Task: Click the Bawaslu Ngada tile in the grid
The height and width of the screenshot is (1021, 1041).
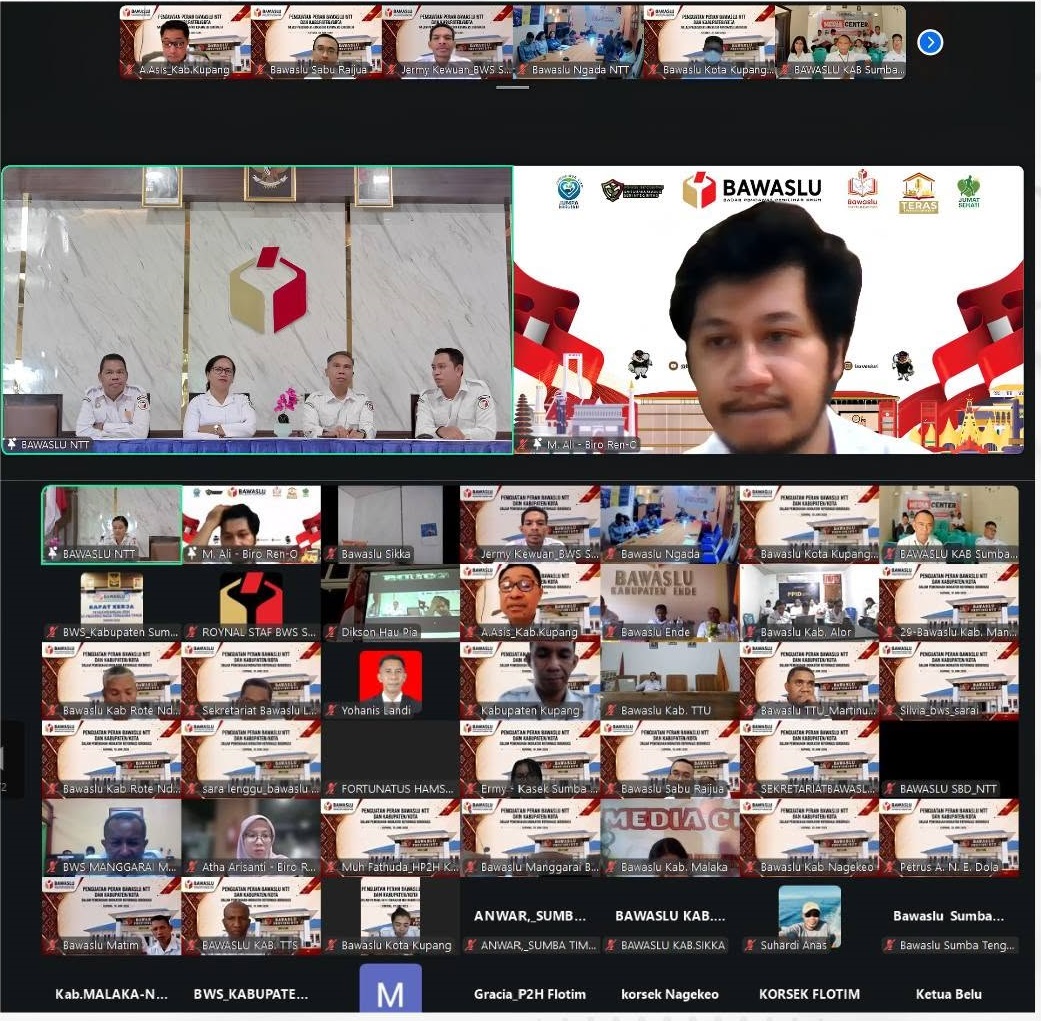Action: coord(670,524)
